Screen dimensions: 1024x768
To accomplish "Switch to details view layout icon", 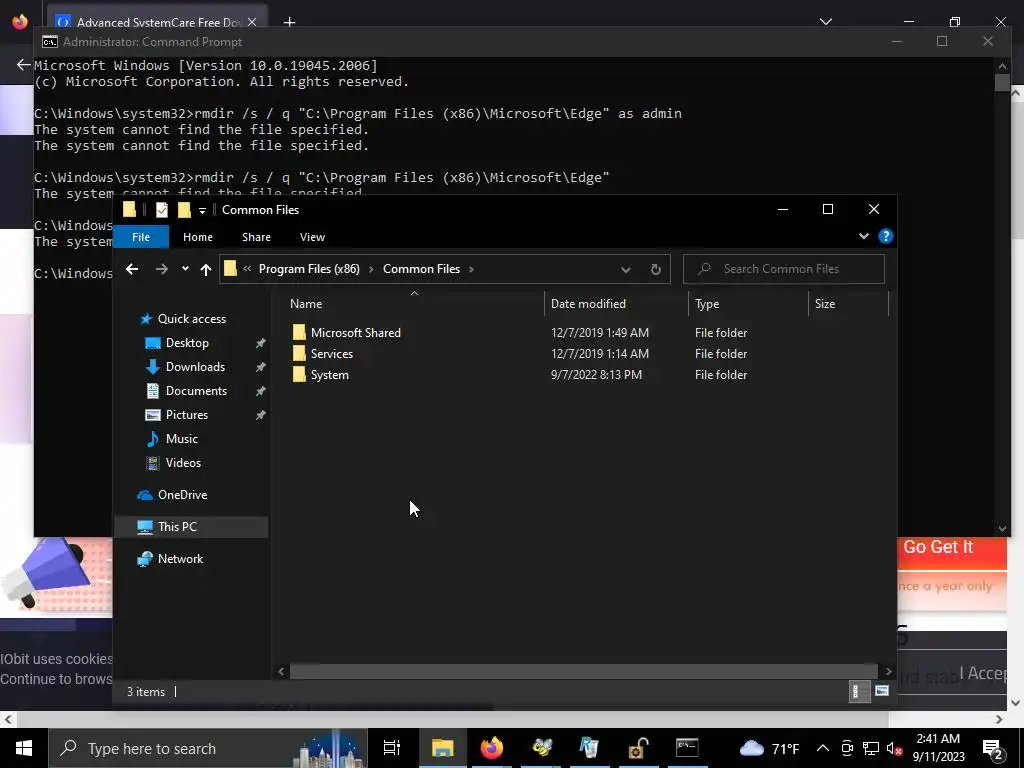I will 859,692.
